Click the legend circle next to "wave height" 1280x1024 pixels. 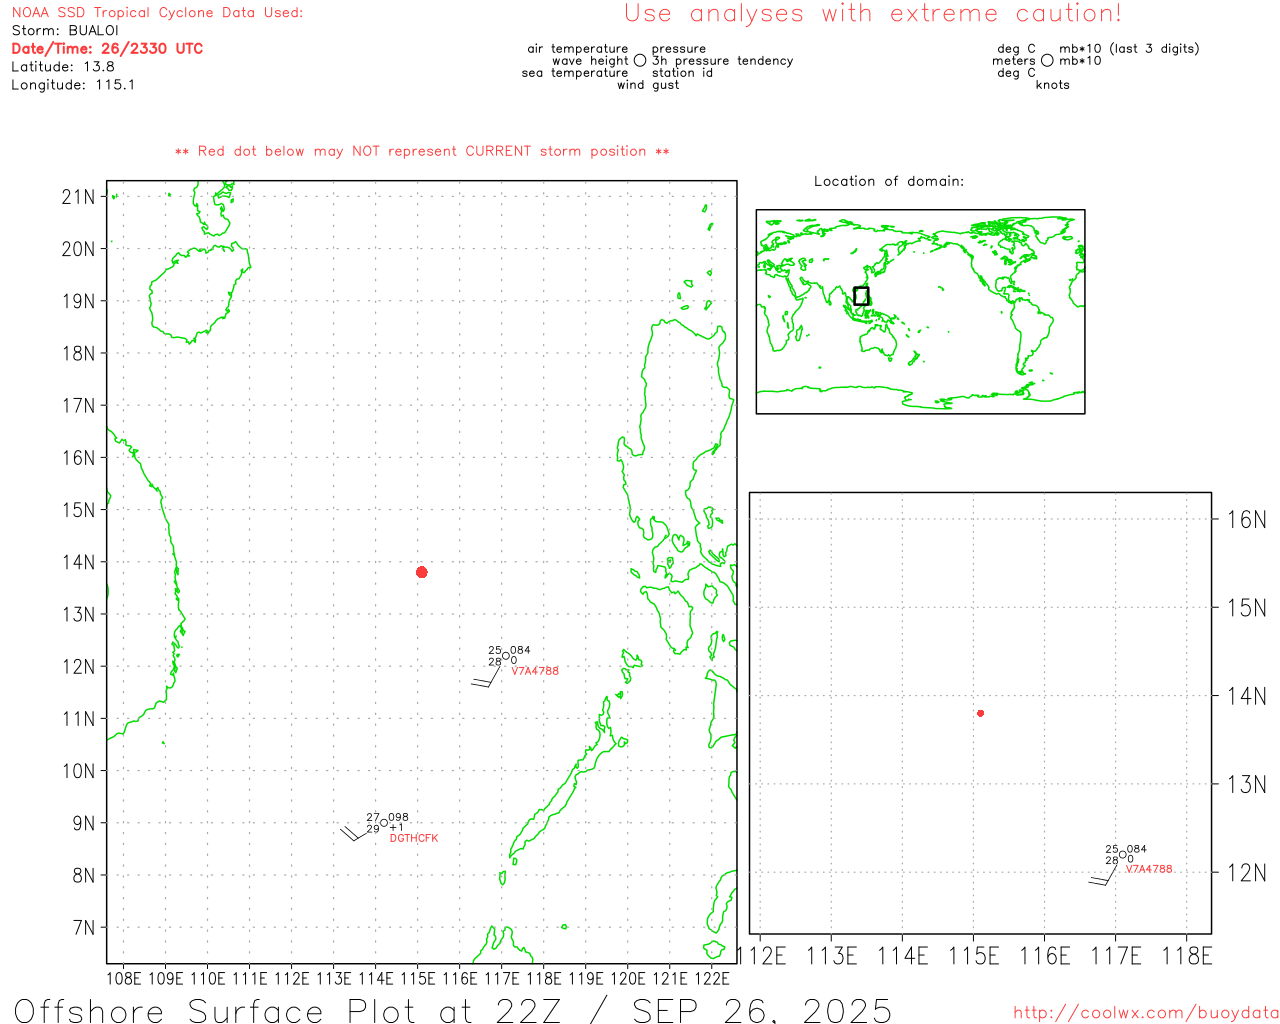click(640, 61)
